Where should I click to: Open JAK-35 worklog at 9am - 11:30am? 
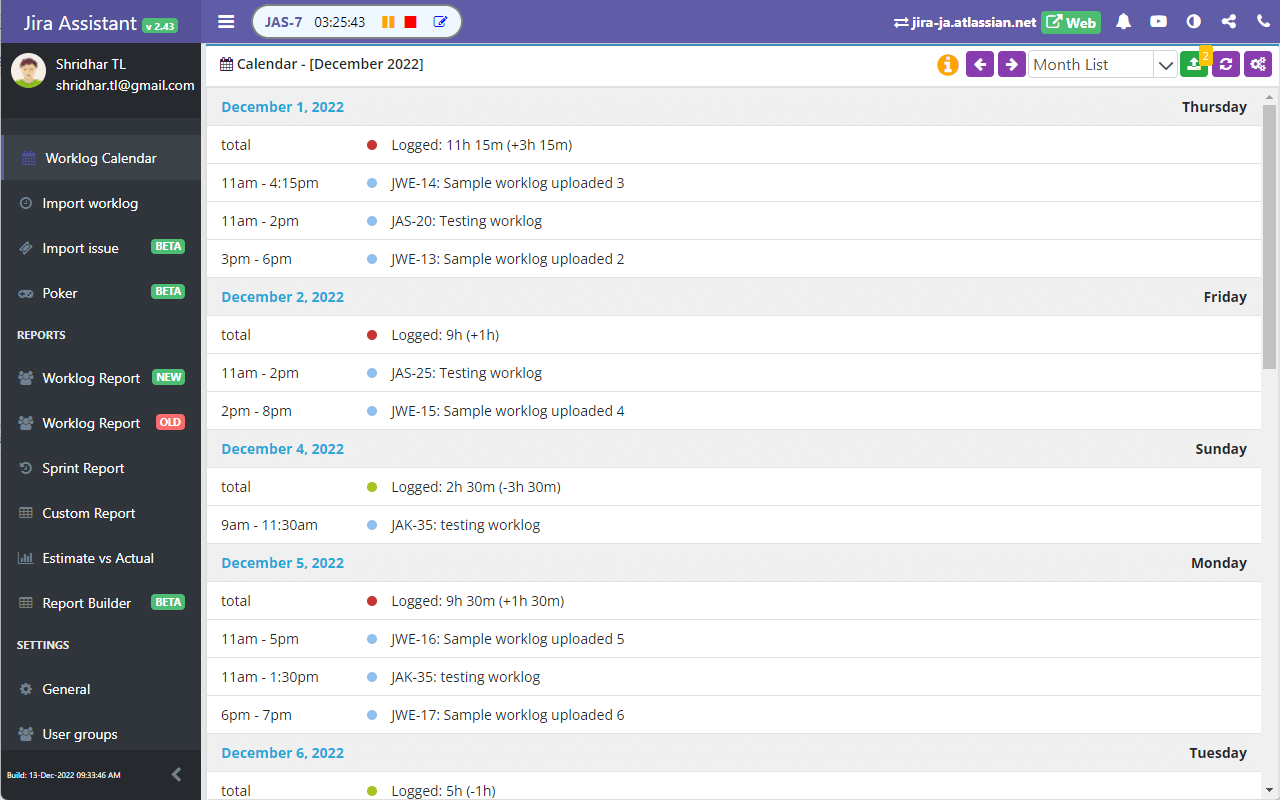[465, 525]
